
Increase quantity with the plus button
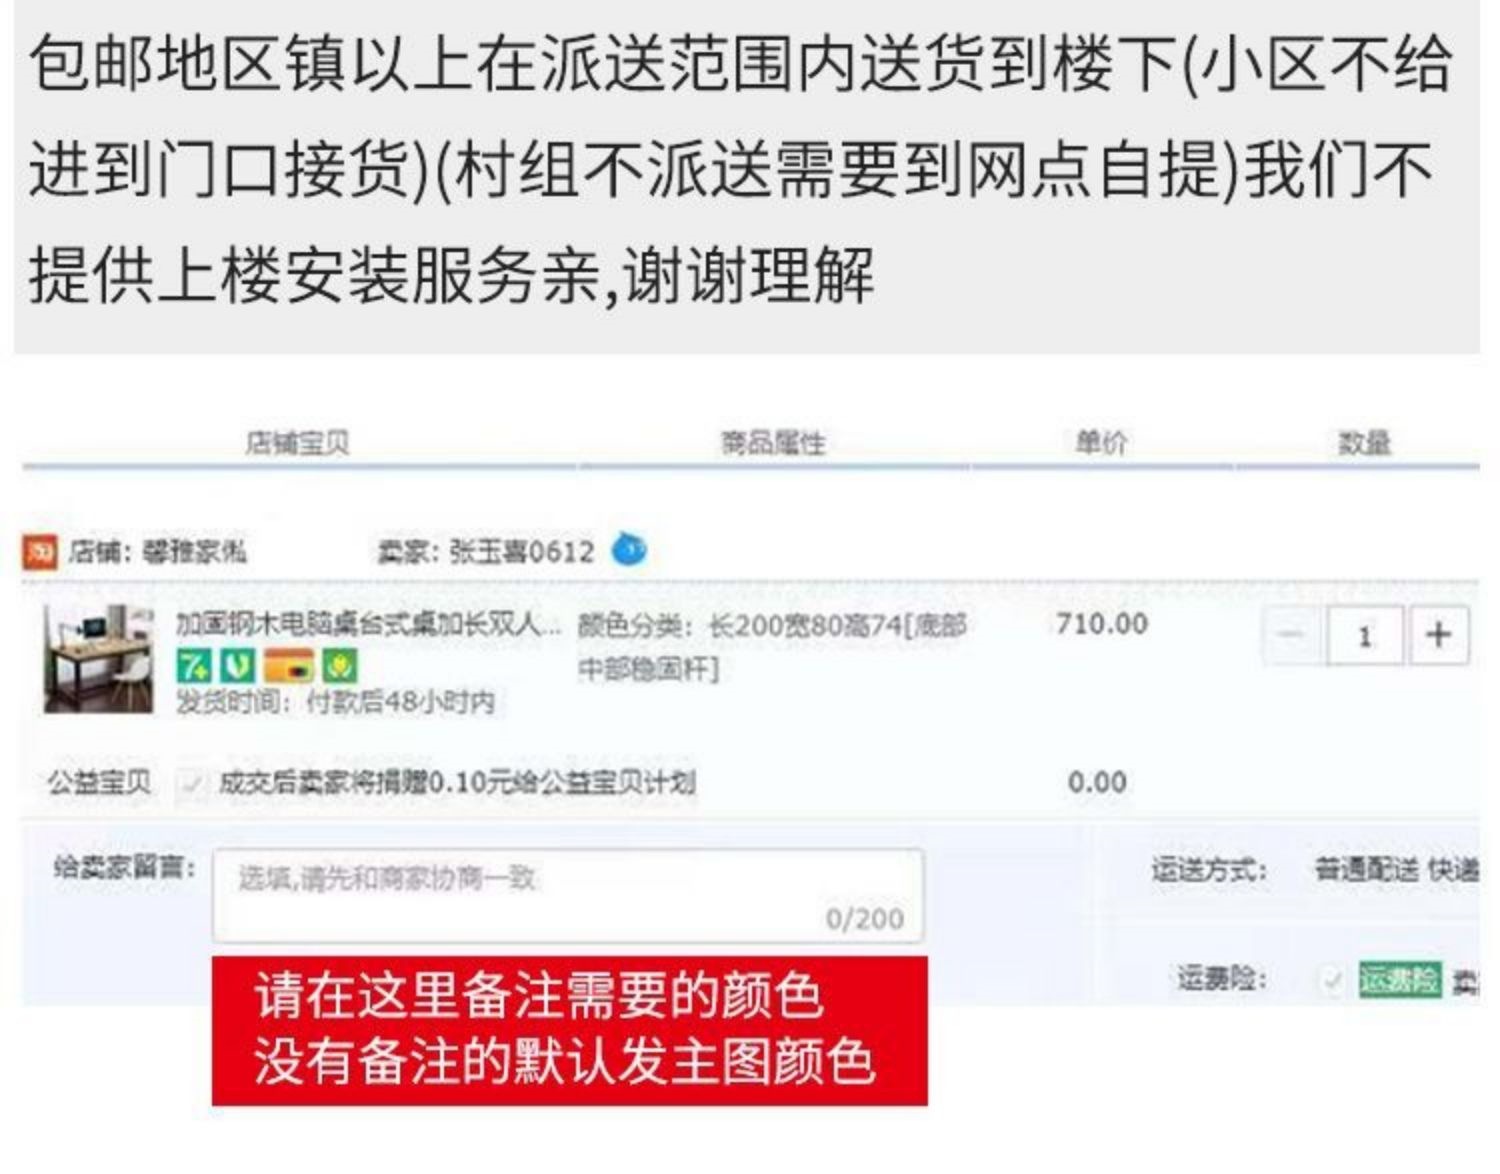coord(1438,635)
